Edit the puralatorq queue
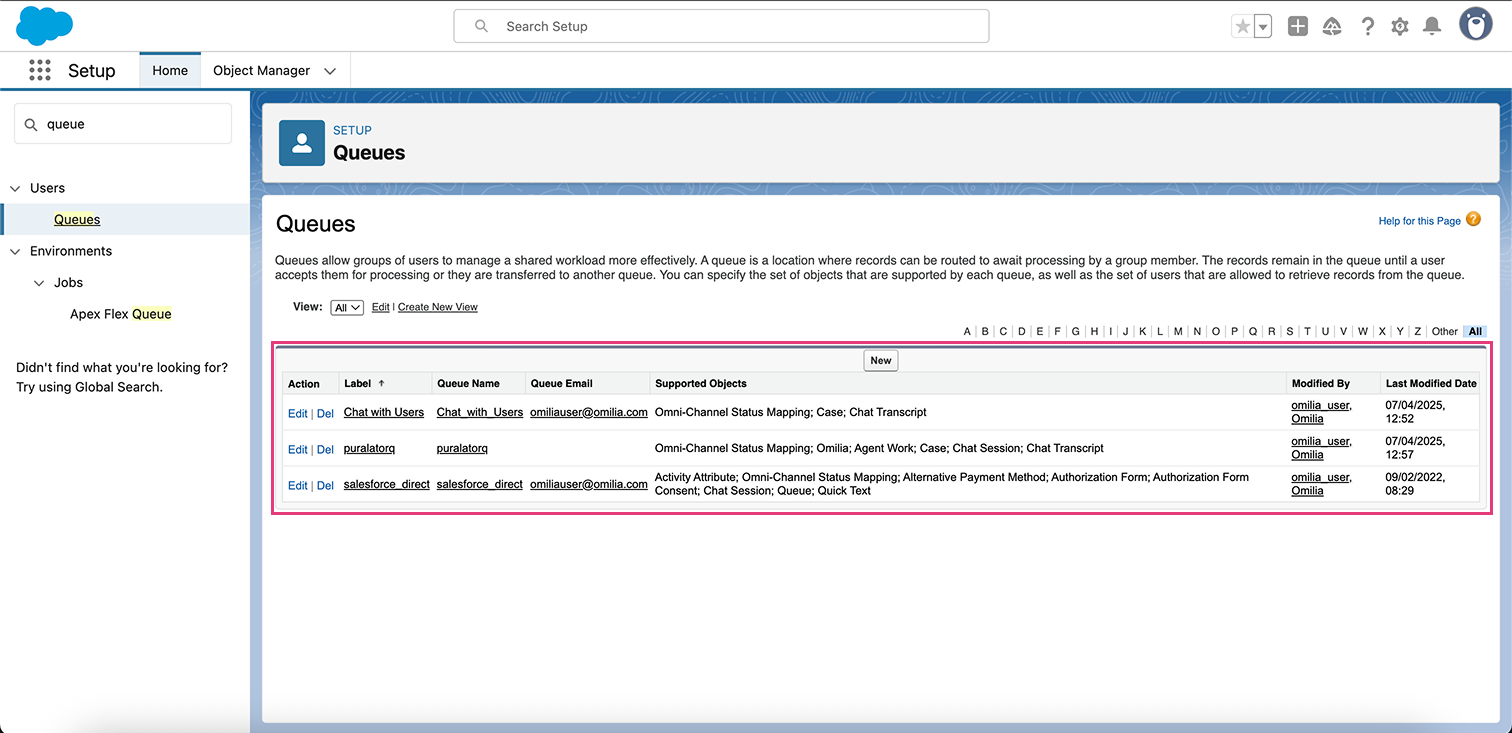The height and width of the screenshot is (733, 1512). [x=297, y=449]
